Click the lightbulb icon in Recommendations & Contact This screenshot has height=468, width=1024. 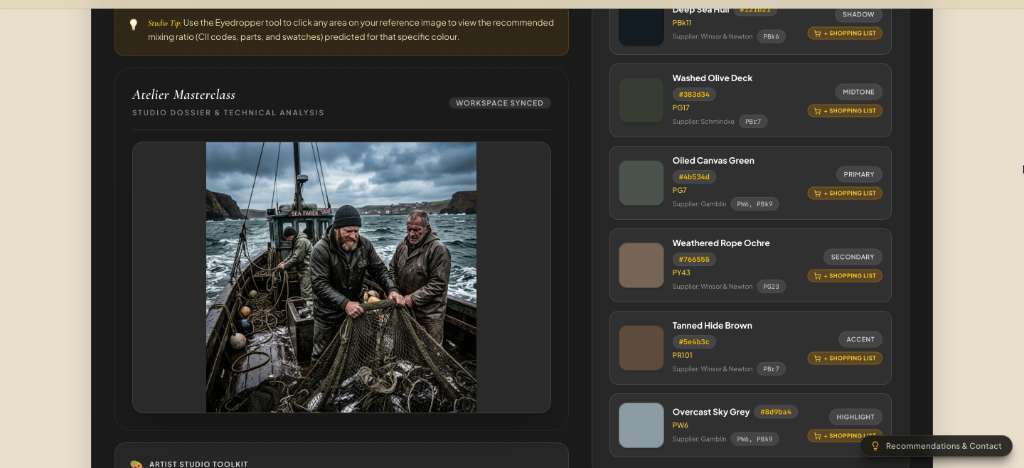point(876,446)
